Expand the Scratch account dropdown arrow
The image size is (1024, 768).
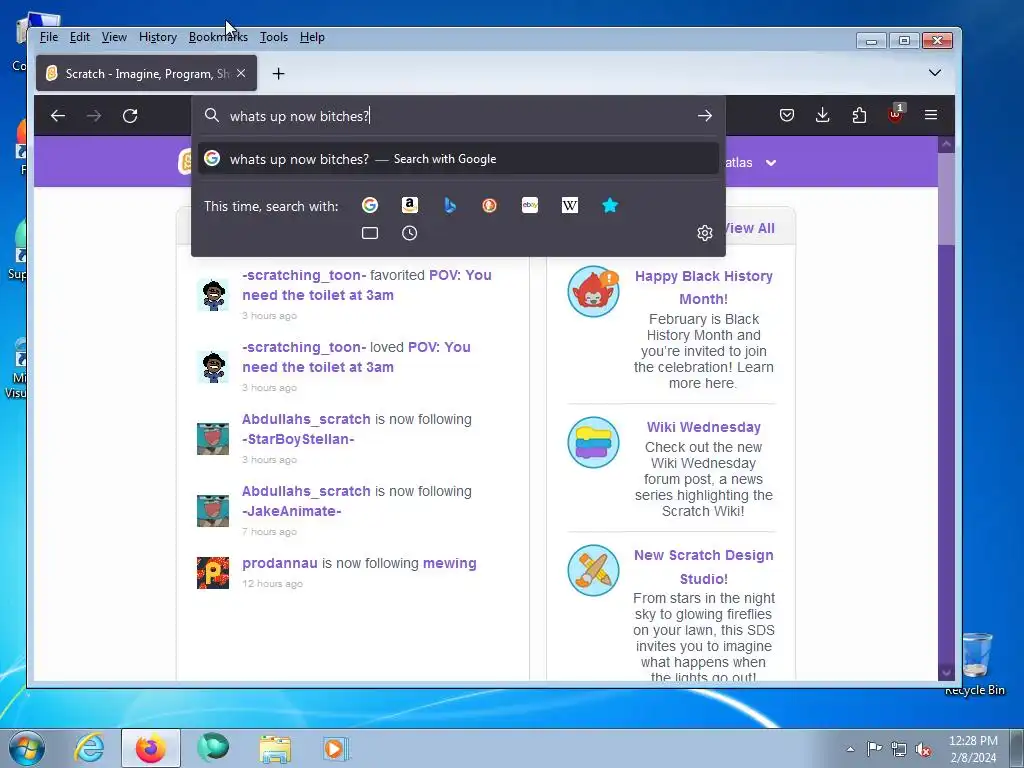tap(771, 163)
